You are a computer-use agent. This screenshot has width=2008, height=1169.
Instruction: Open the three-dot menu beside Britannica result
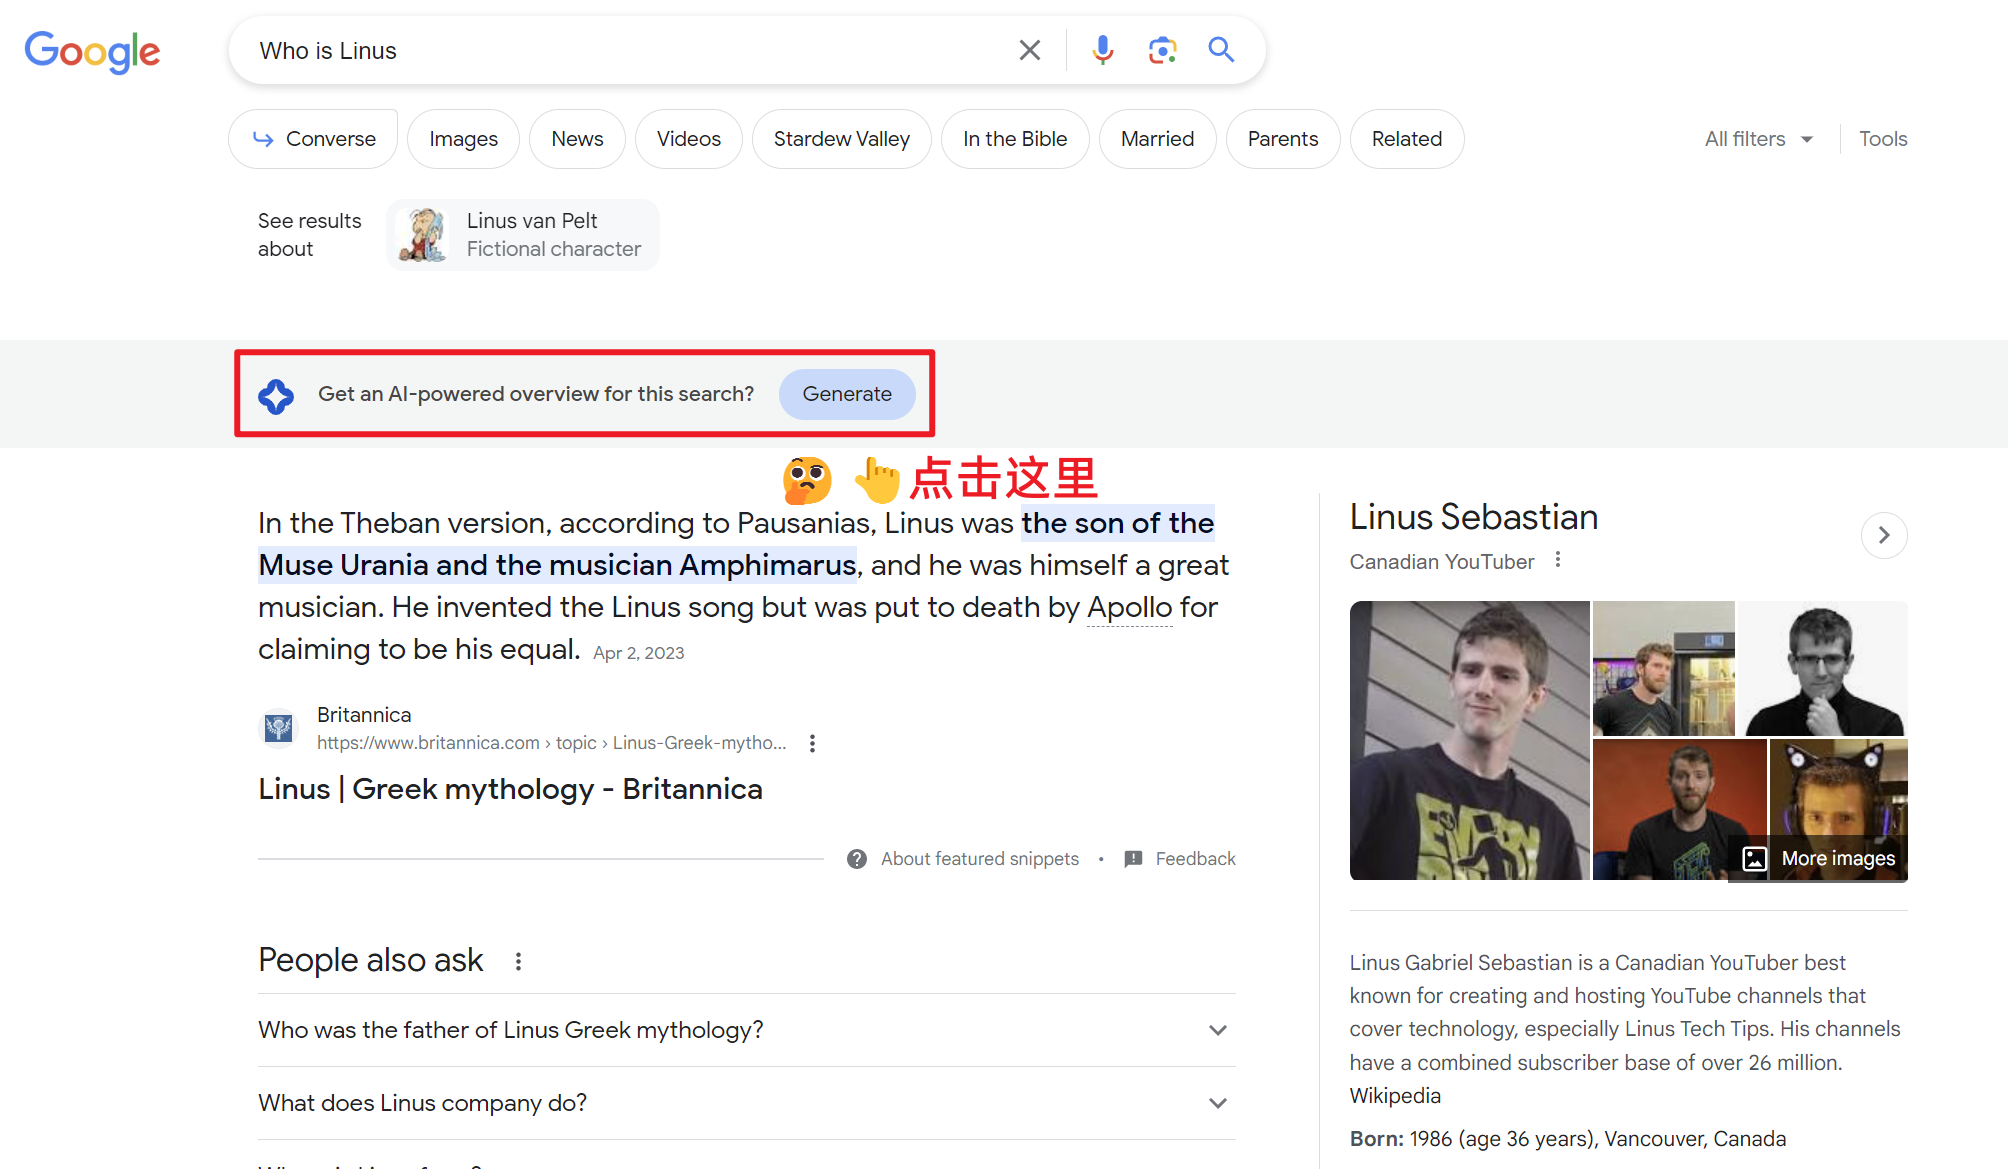click(812, 742)
